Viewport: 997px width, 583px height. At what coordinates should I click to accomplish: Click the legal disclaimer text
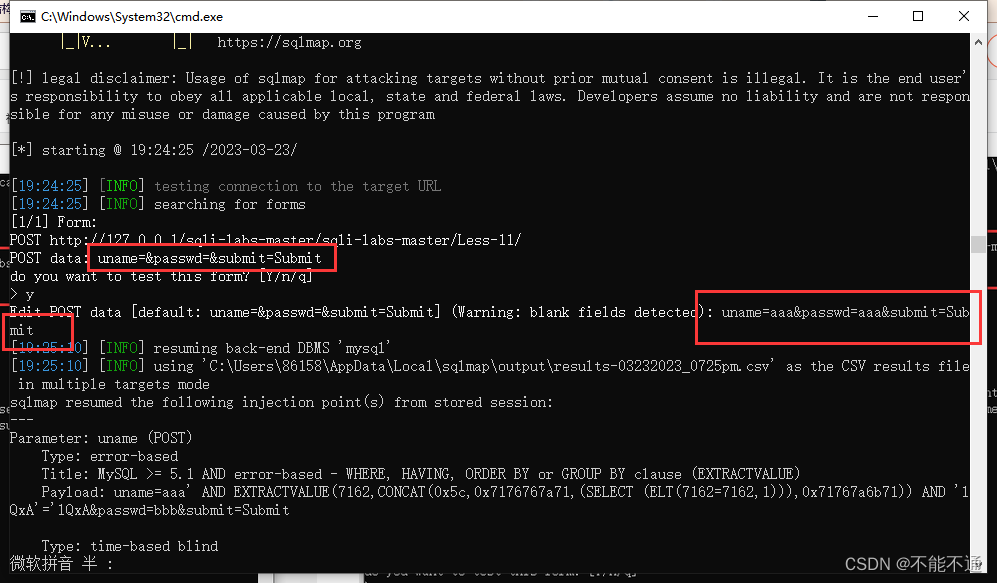[488, 96]
